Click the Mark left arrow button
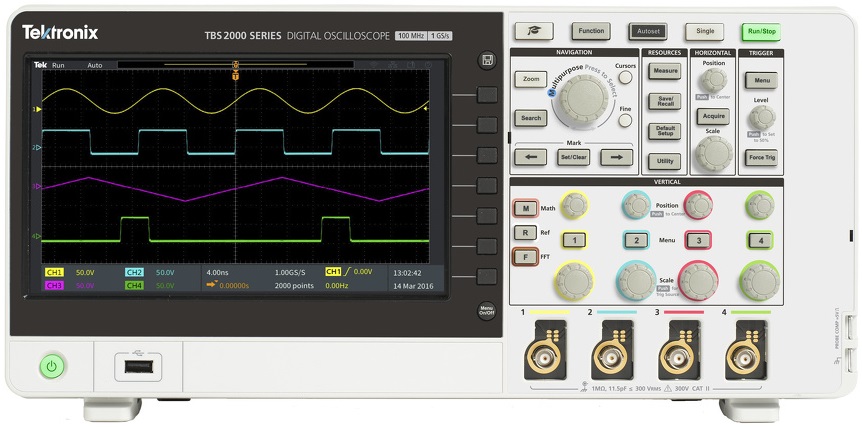This screenshot has height=427, width=862. coord(531,157)
